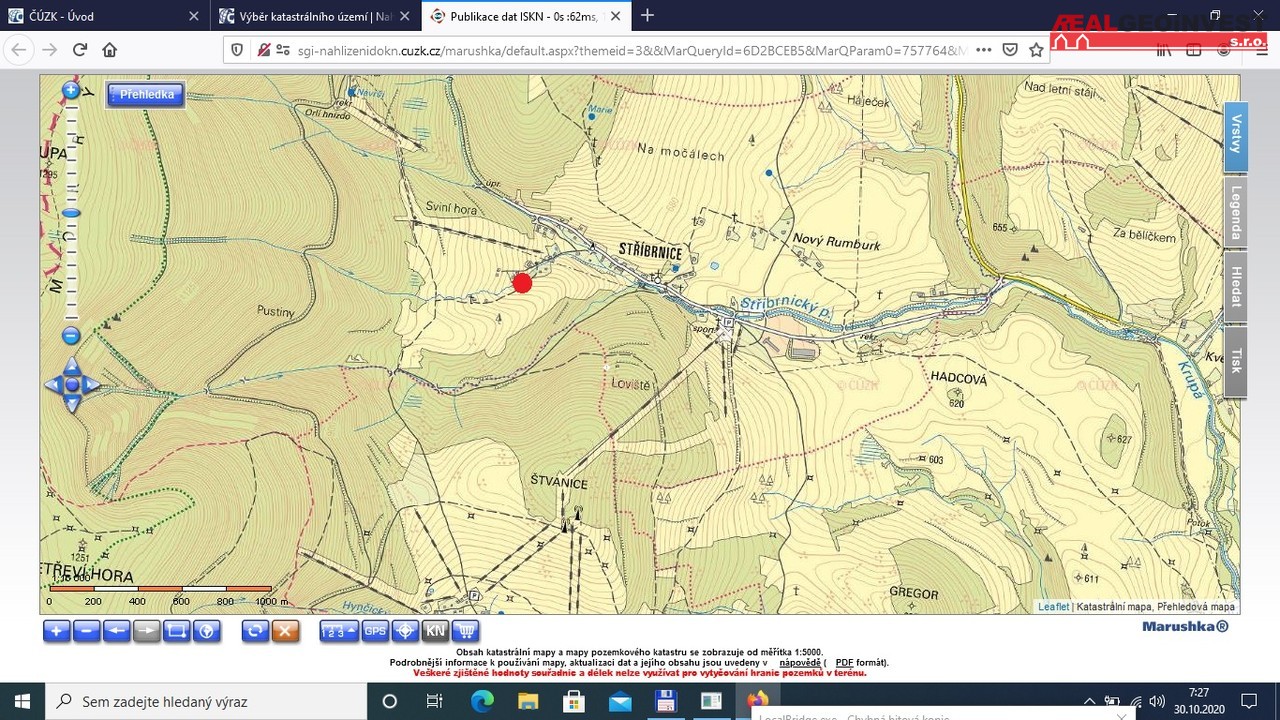Click the refresh map button

(256, 631)
